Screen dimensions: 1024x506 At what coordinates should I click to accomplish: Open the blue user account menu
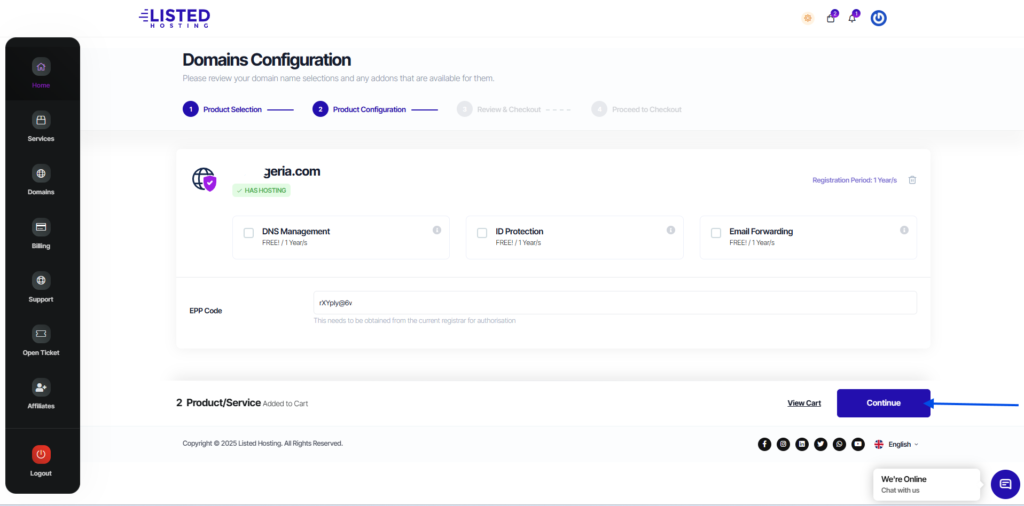point(878,18)
